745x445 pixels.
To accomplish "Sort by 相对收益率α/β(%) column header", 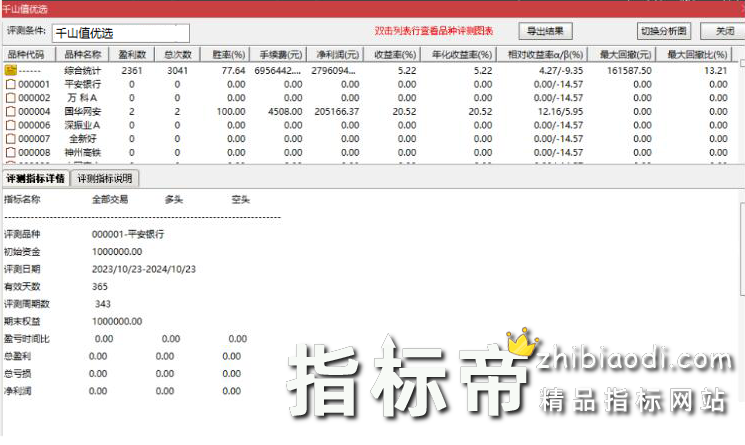I will pyautogui.click(x=542, y=55).
